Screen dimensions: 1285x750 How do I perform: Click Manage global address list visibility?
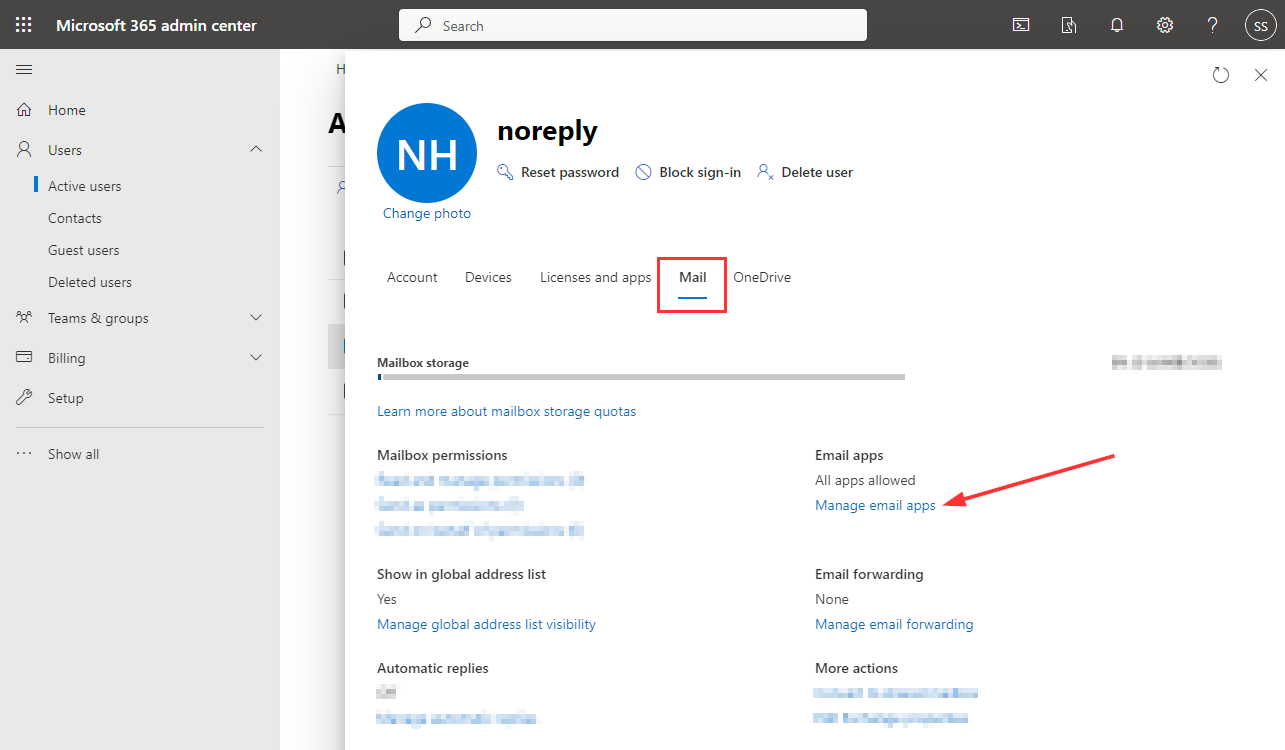(x=486, y=624)
